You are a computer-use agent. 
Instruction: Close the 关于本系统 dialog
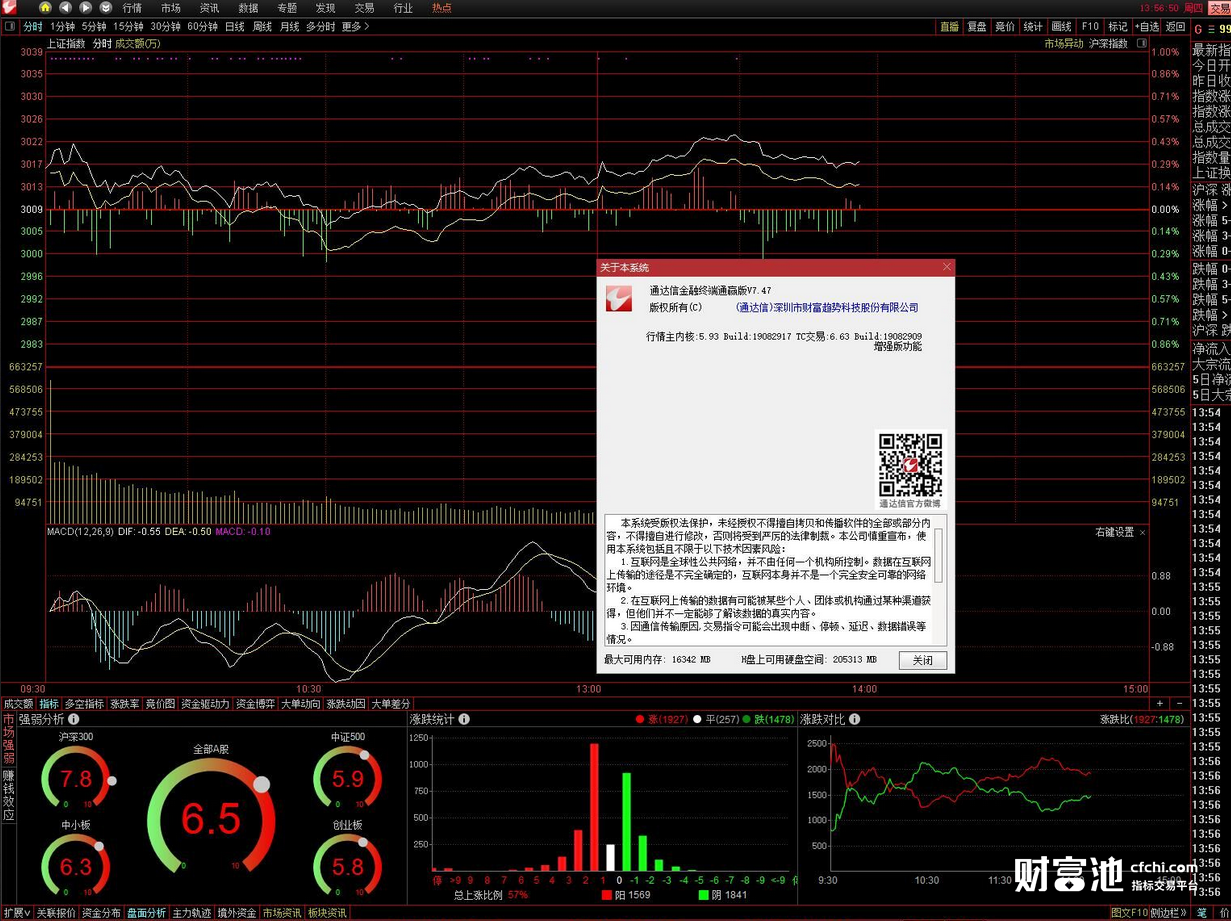(x=947, y=267)
